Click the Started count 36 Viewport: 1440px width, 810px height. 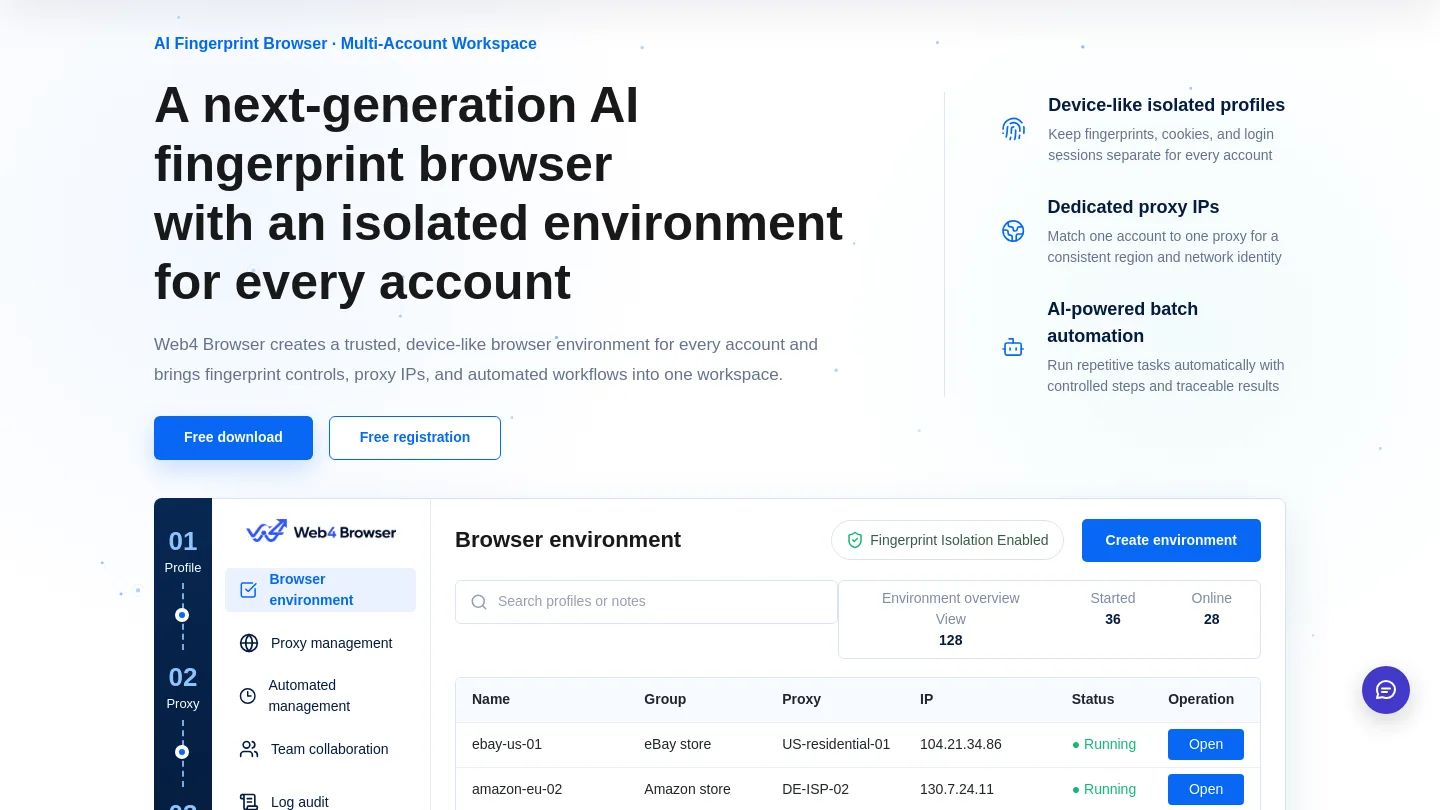[1113, 620]
